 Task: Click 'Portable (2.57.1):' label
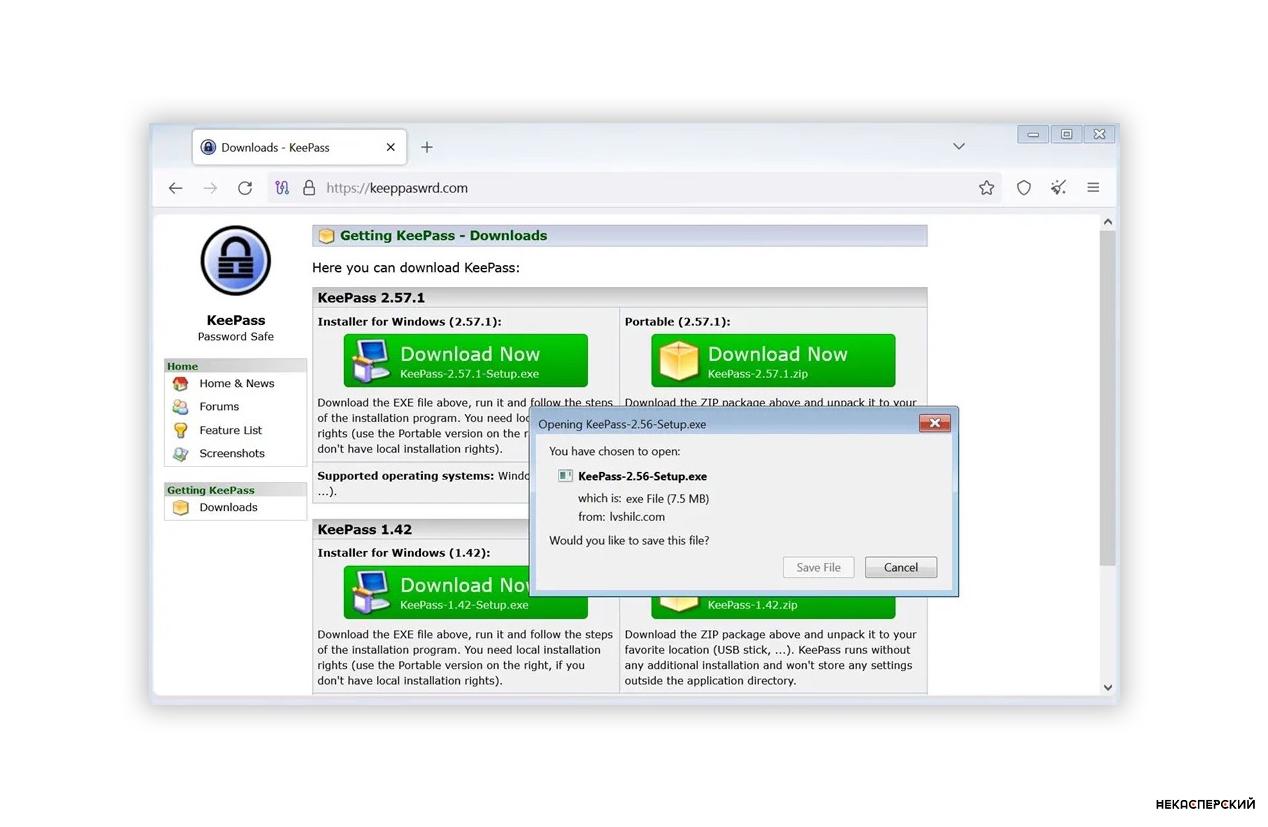click(677, 322)
